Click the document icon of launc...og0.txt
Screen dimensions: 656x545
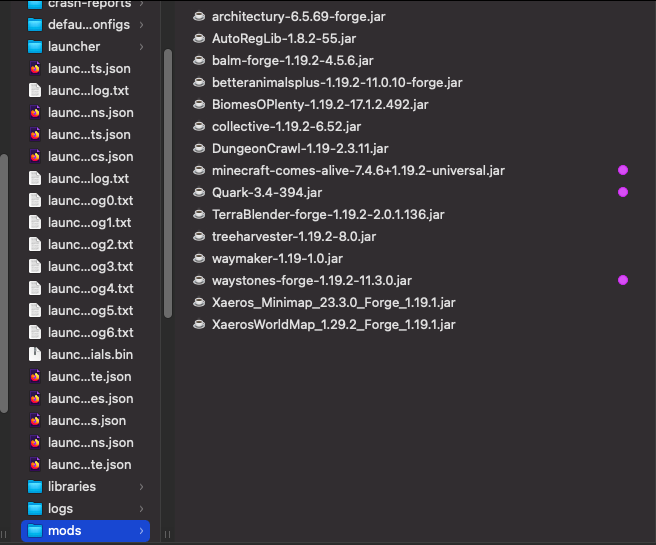tap(35, 200)
